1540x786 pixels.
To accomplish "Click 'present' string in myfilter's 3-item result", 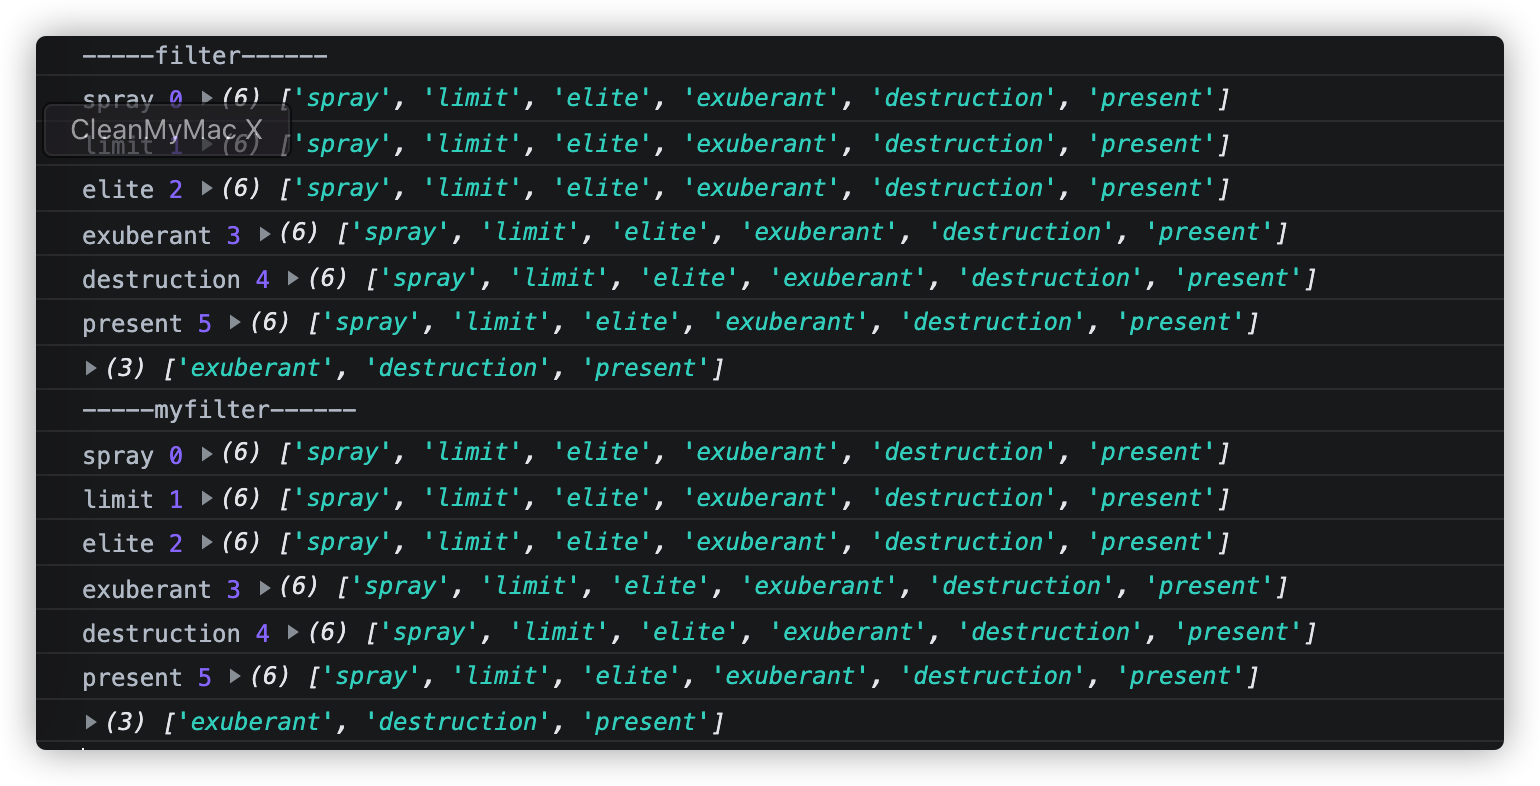I will (x=645, y=722).
